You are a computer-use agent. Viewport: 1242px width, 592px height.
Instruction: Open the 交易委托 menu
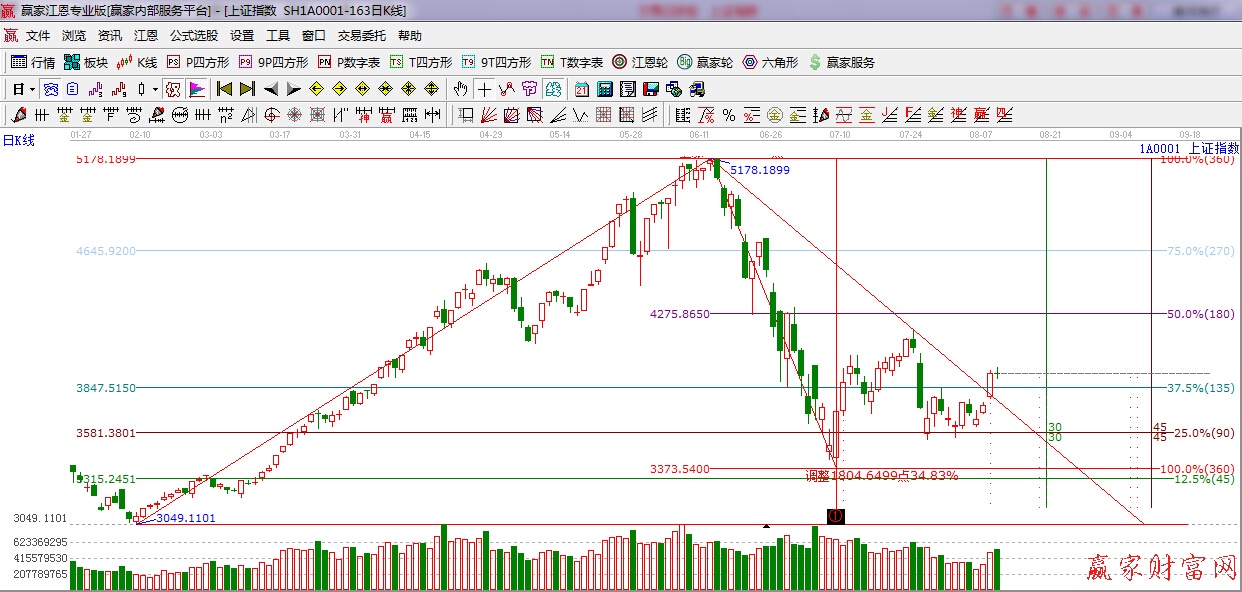[361, 36]
